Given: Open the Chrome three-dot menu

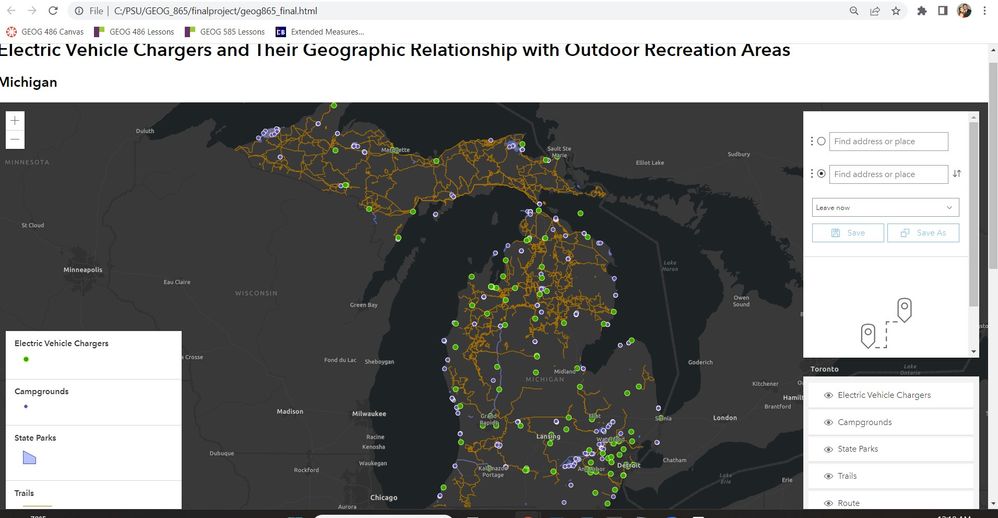Looking at the screenshot, I should tap(985, 11).
